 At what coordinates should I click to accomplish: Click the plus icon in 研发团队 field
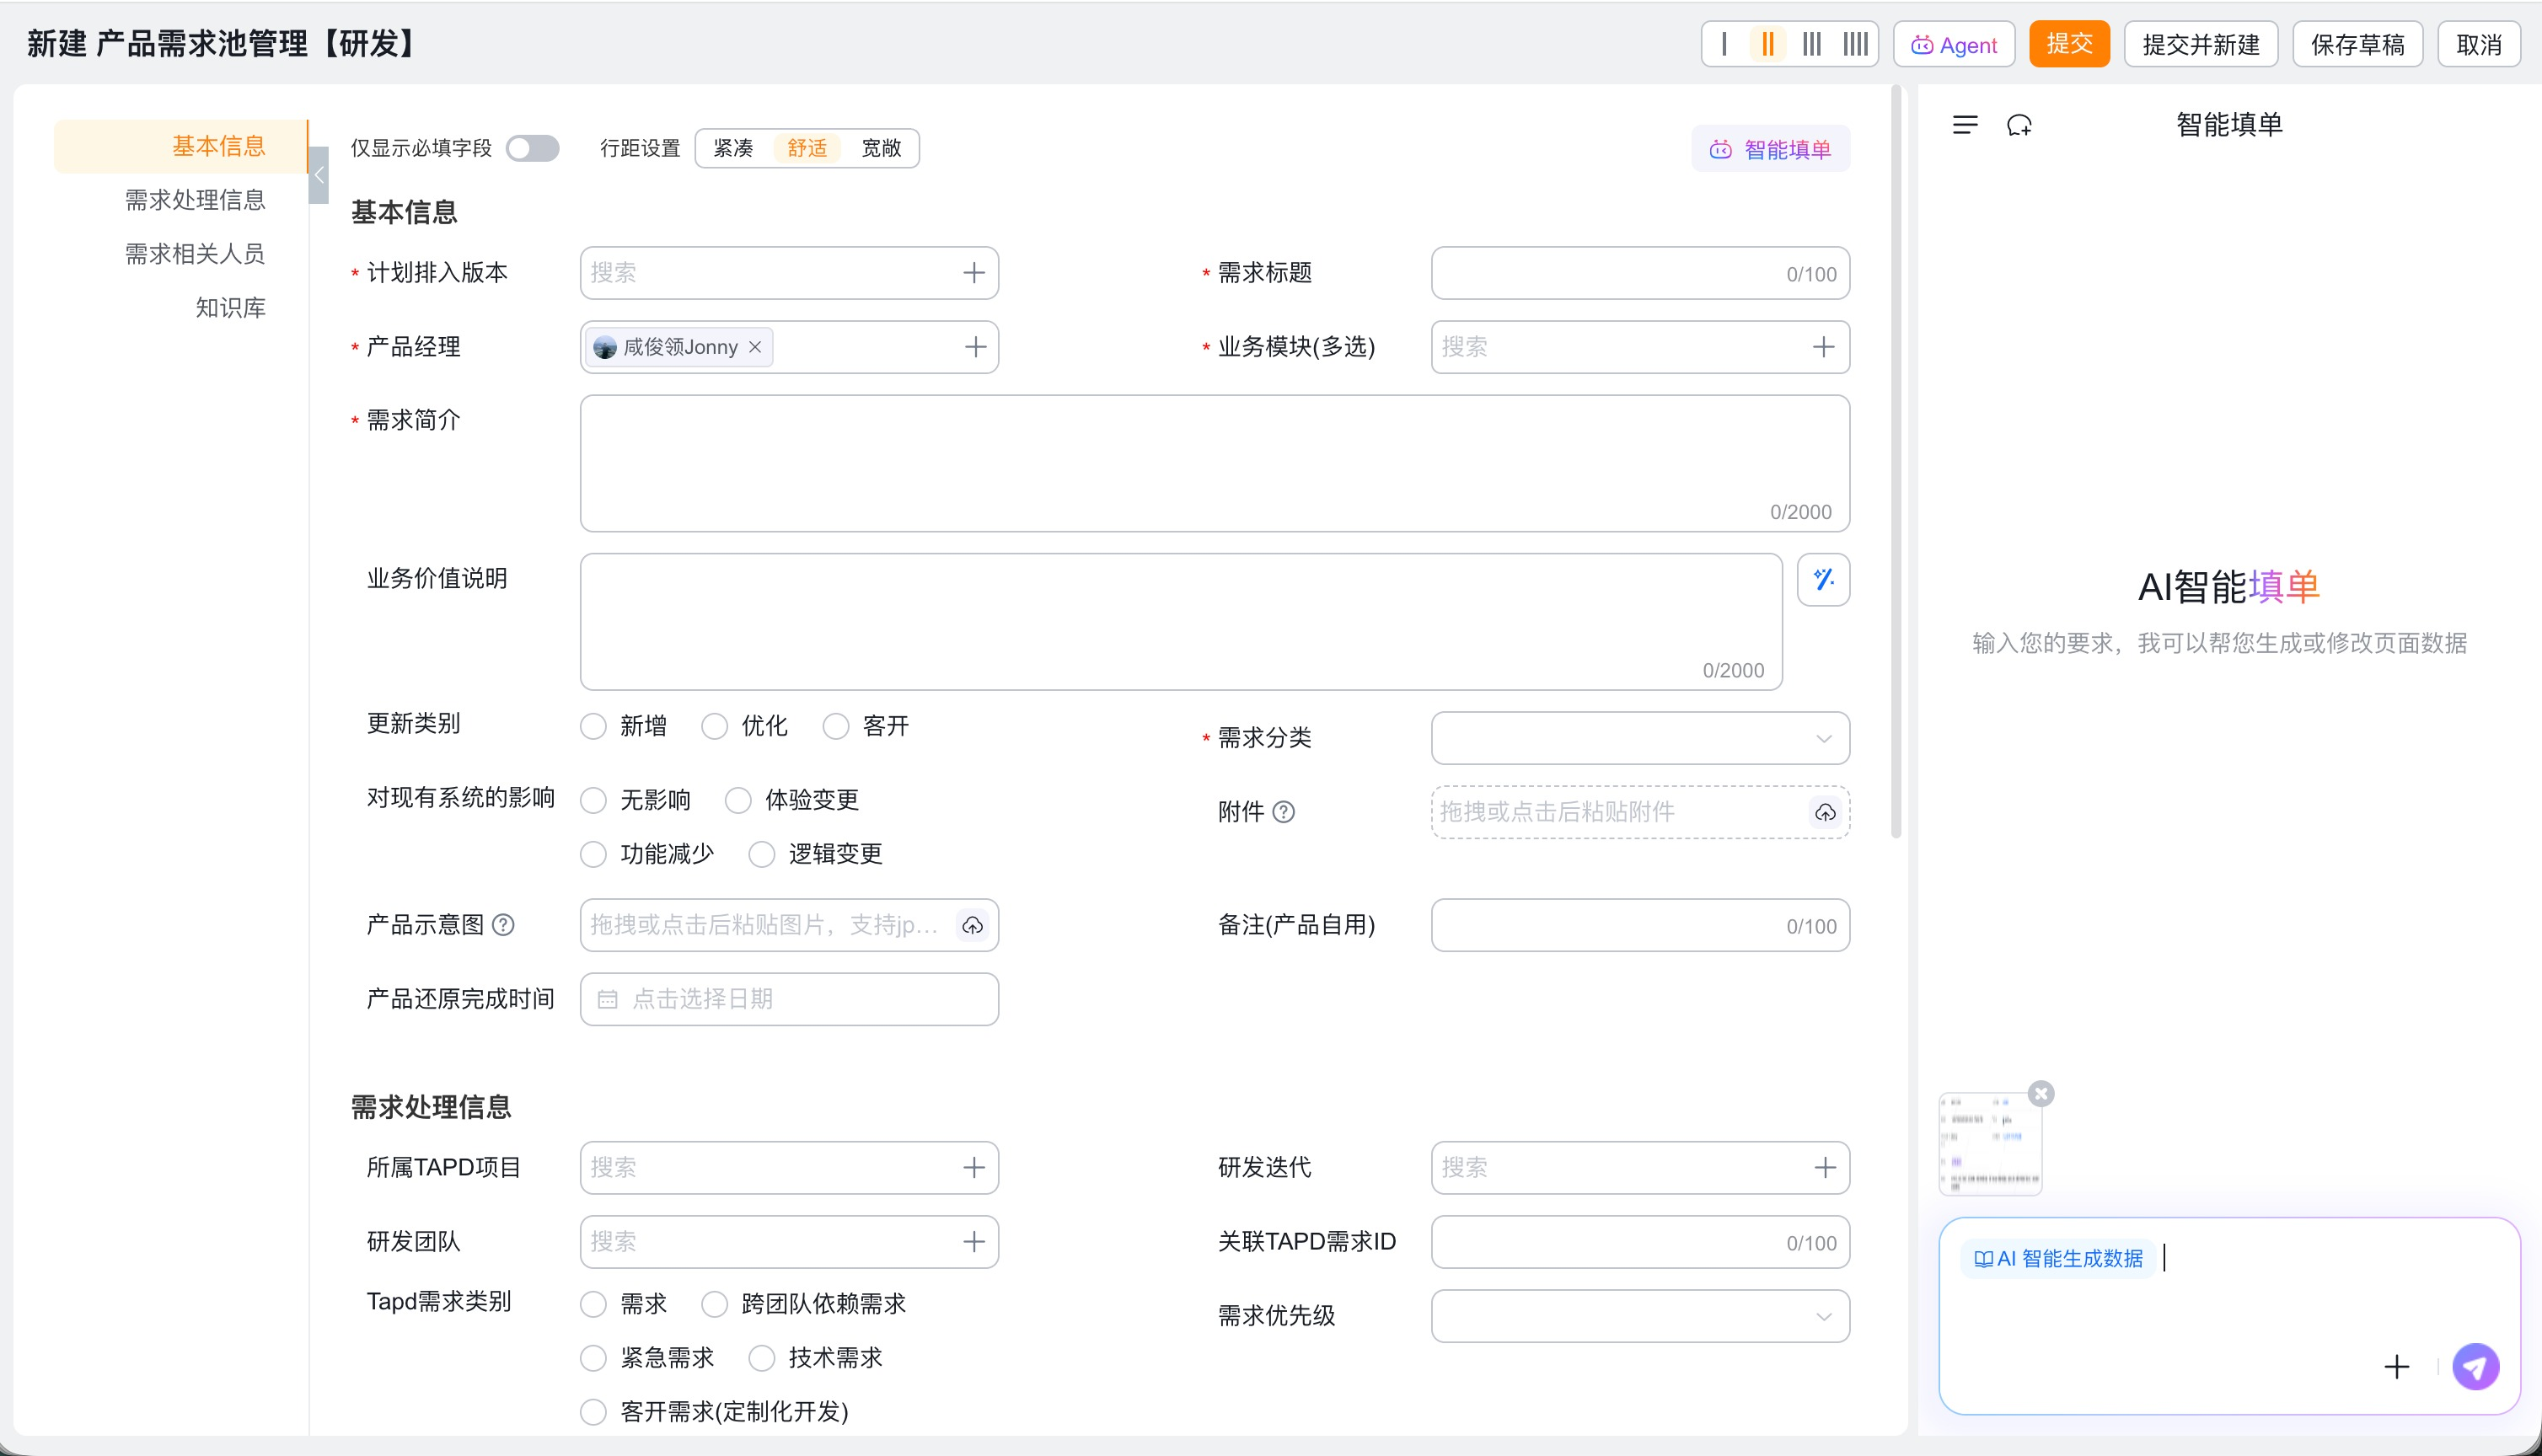974,1242
